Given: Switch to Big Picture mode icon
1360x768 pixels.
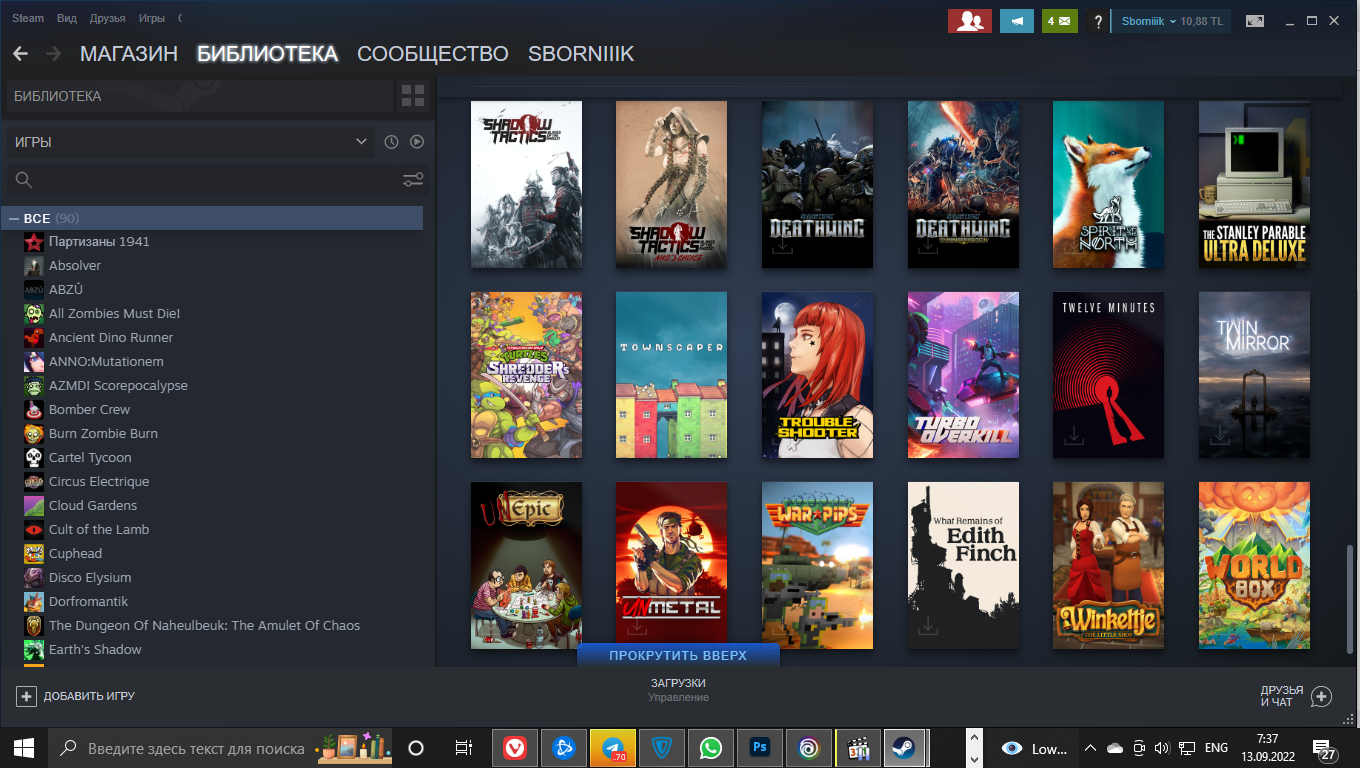Looking at the screenshot, I should click(1254, 21).
